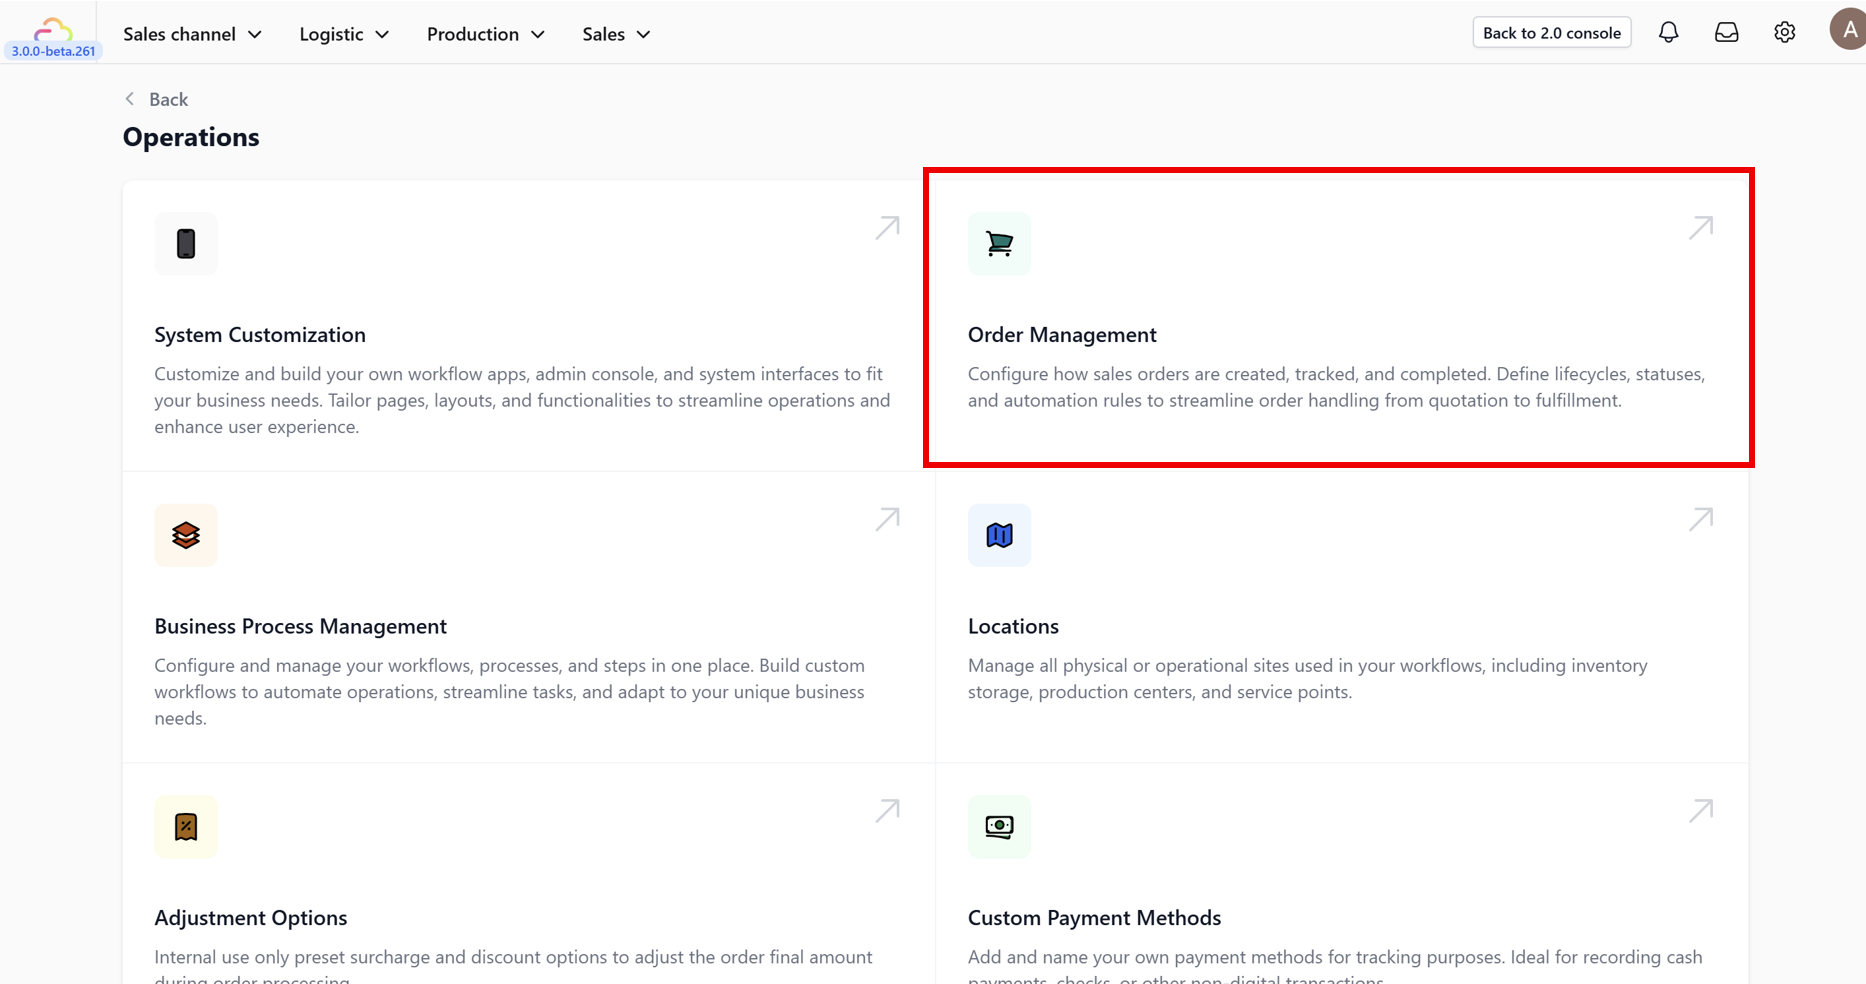The width and height of the screenshot is (1866, 984).
Task: Open the notifications bell icon
Action: point(1668,33)
